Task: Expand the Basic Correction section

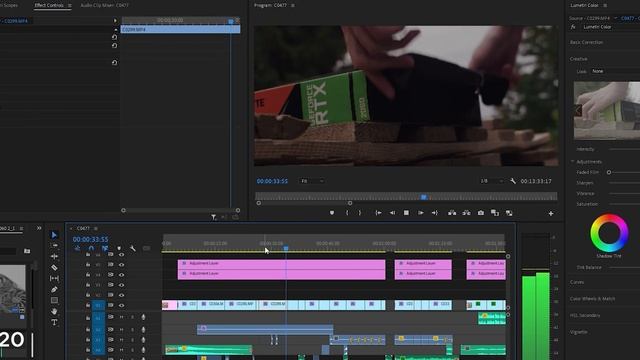Action: 586,42
